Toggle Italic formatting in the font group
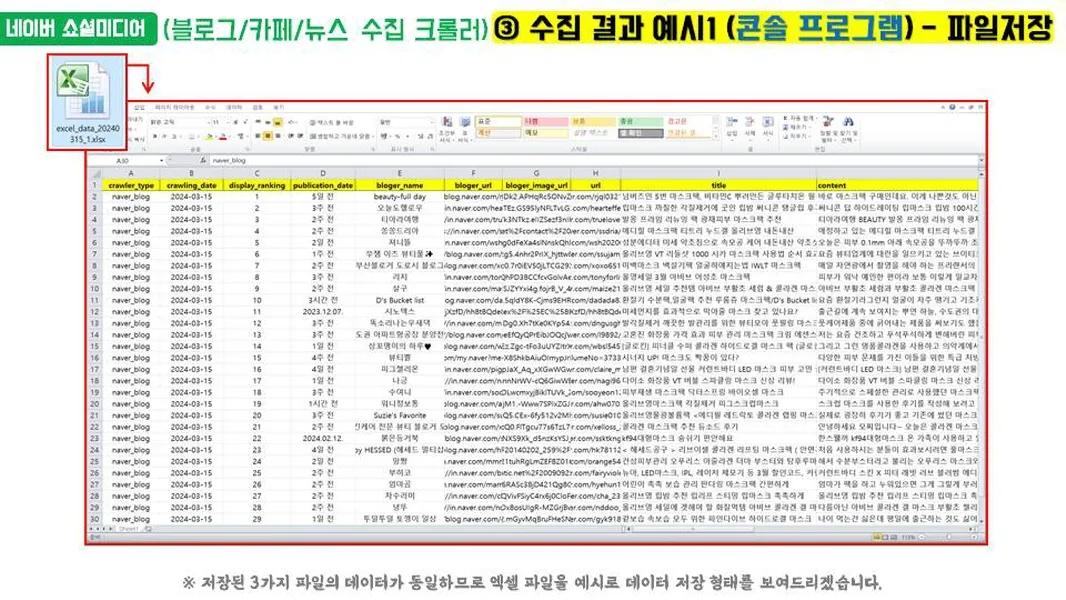Screen dimensions: 1066x600 pos(165,137)
